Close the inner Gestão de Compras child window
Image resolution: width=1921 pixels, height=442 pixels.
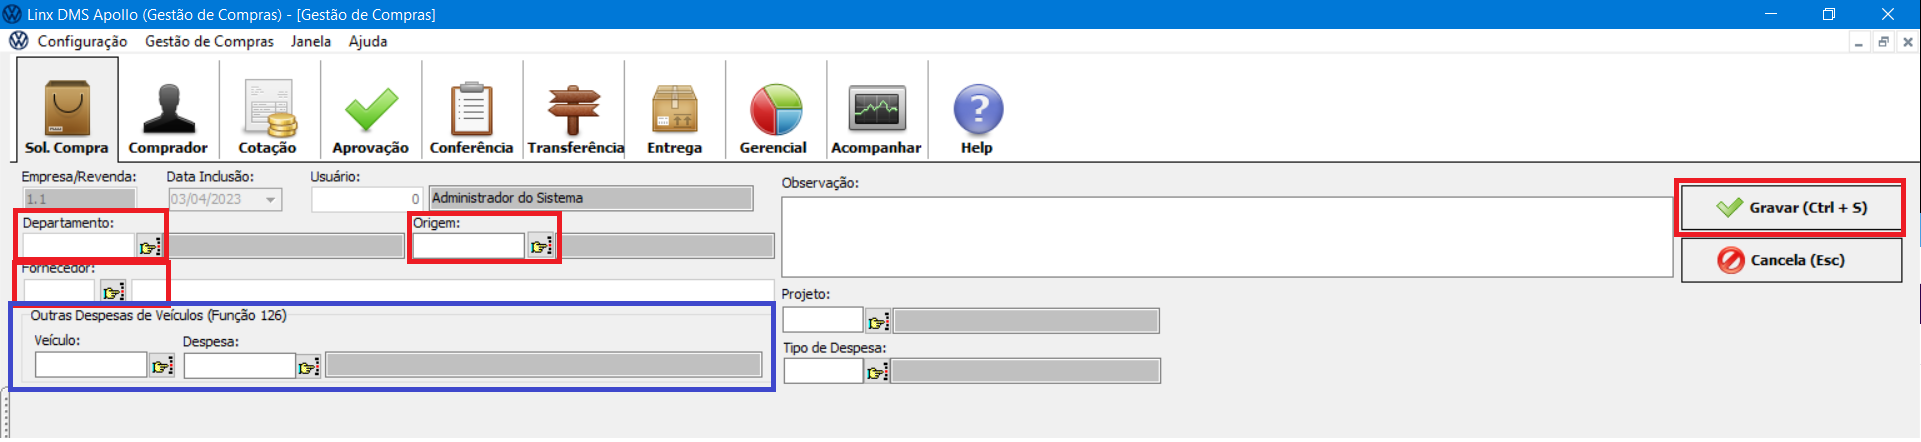tap(1908, 42)
